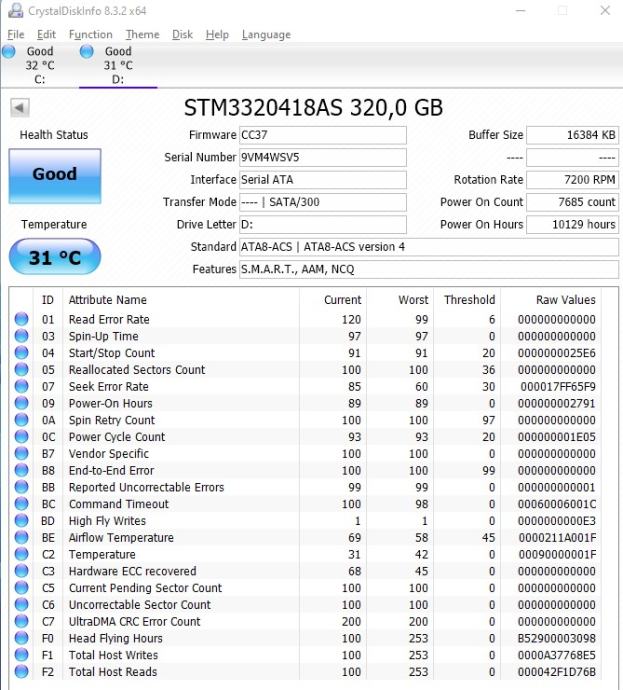The width and height of the screenshot is (623, 690).
Task: Click the ID column header
Action: pos(48,300)
